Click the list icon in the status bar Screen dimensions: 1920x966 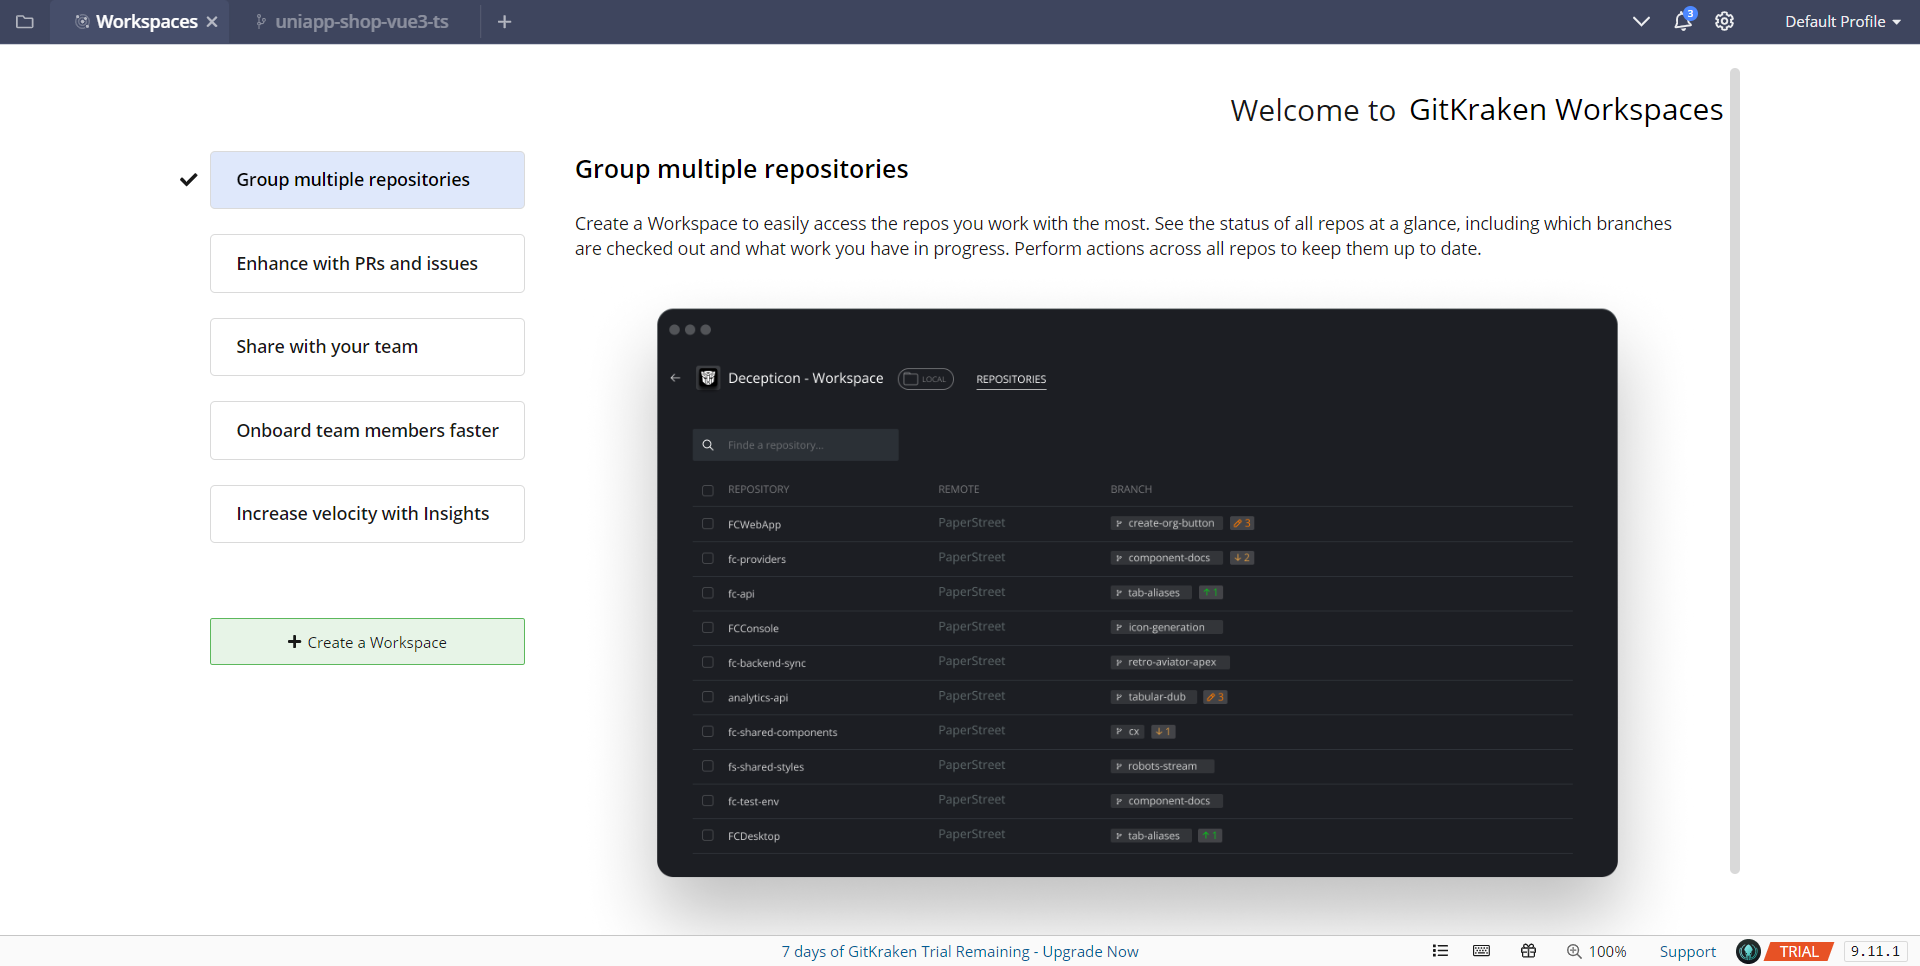click(1440, 951)
